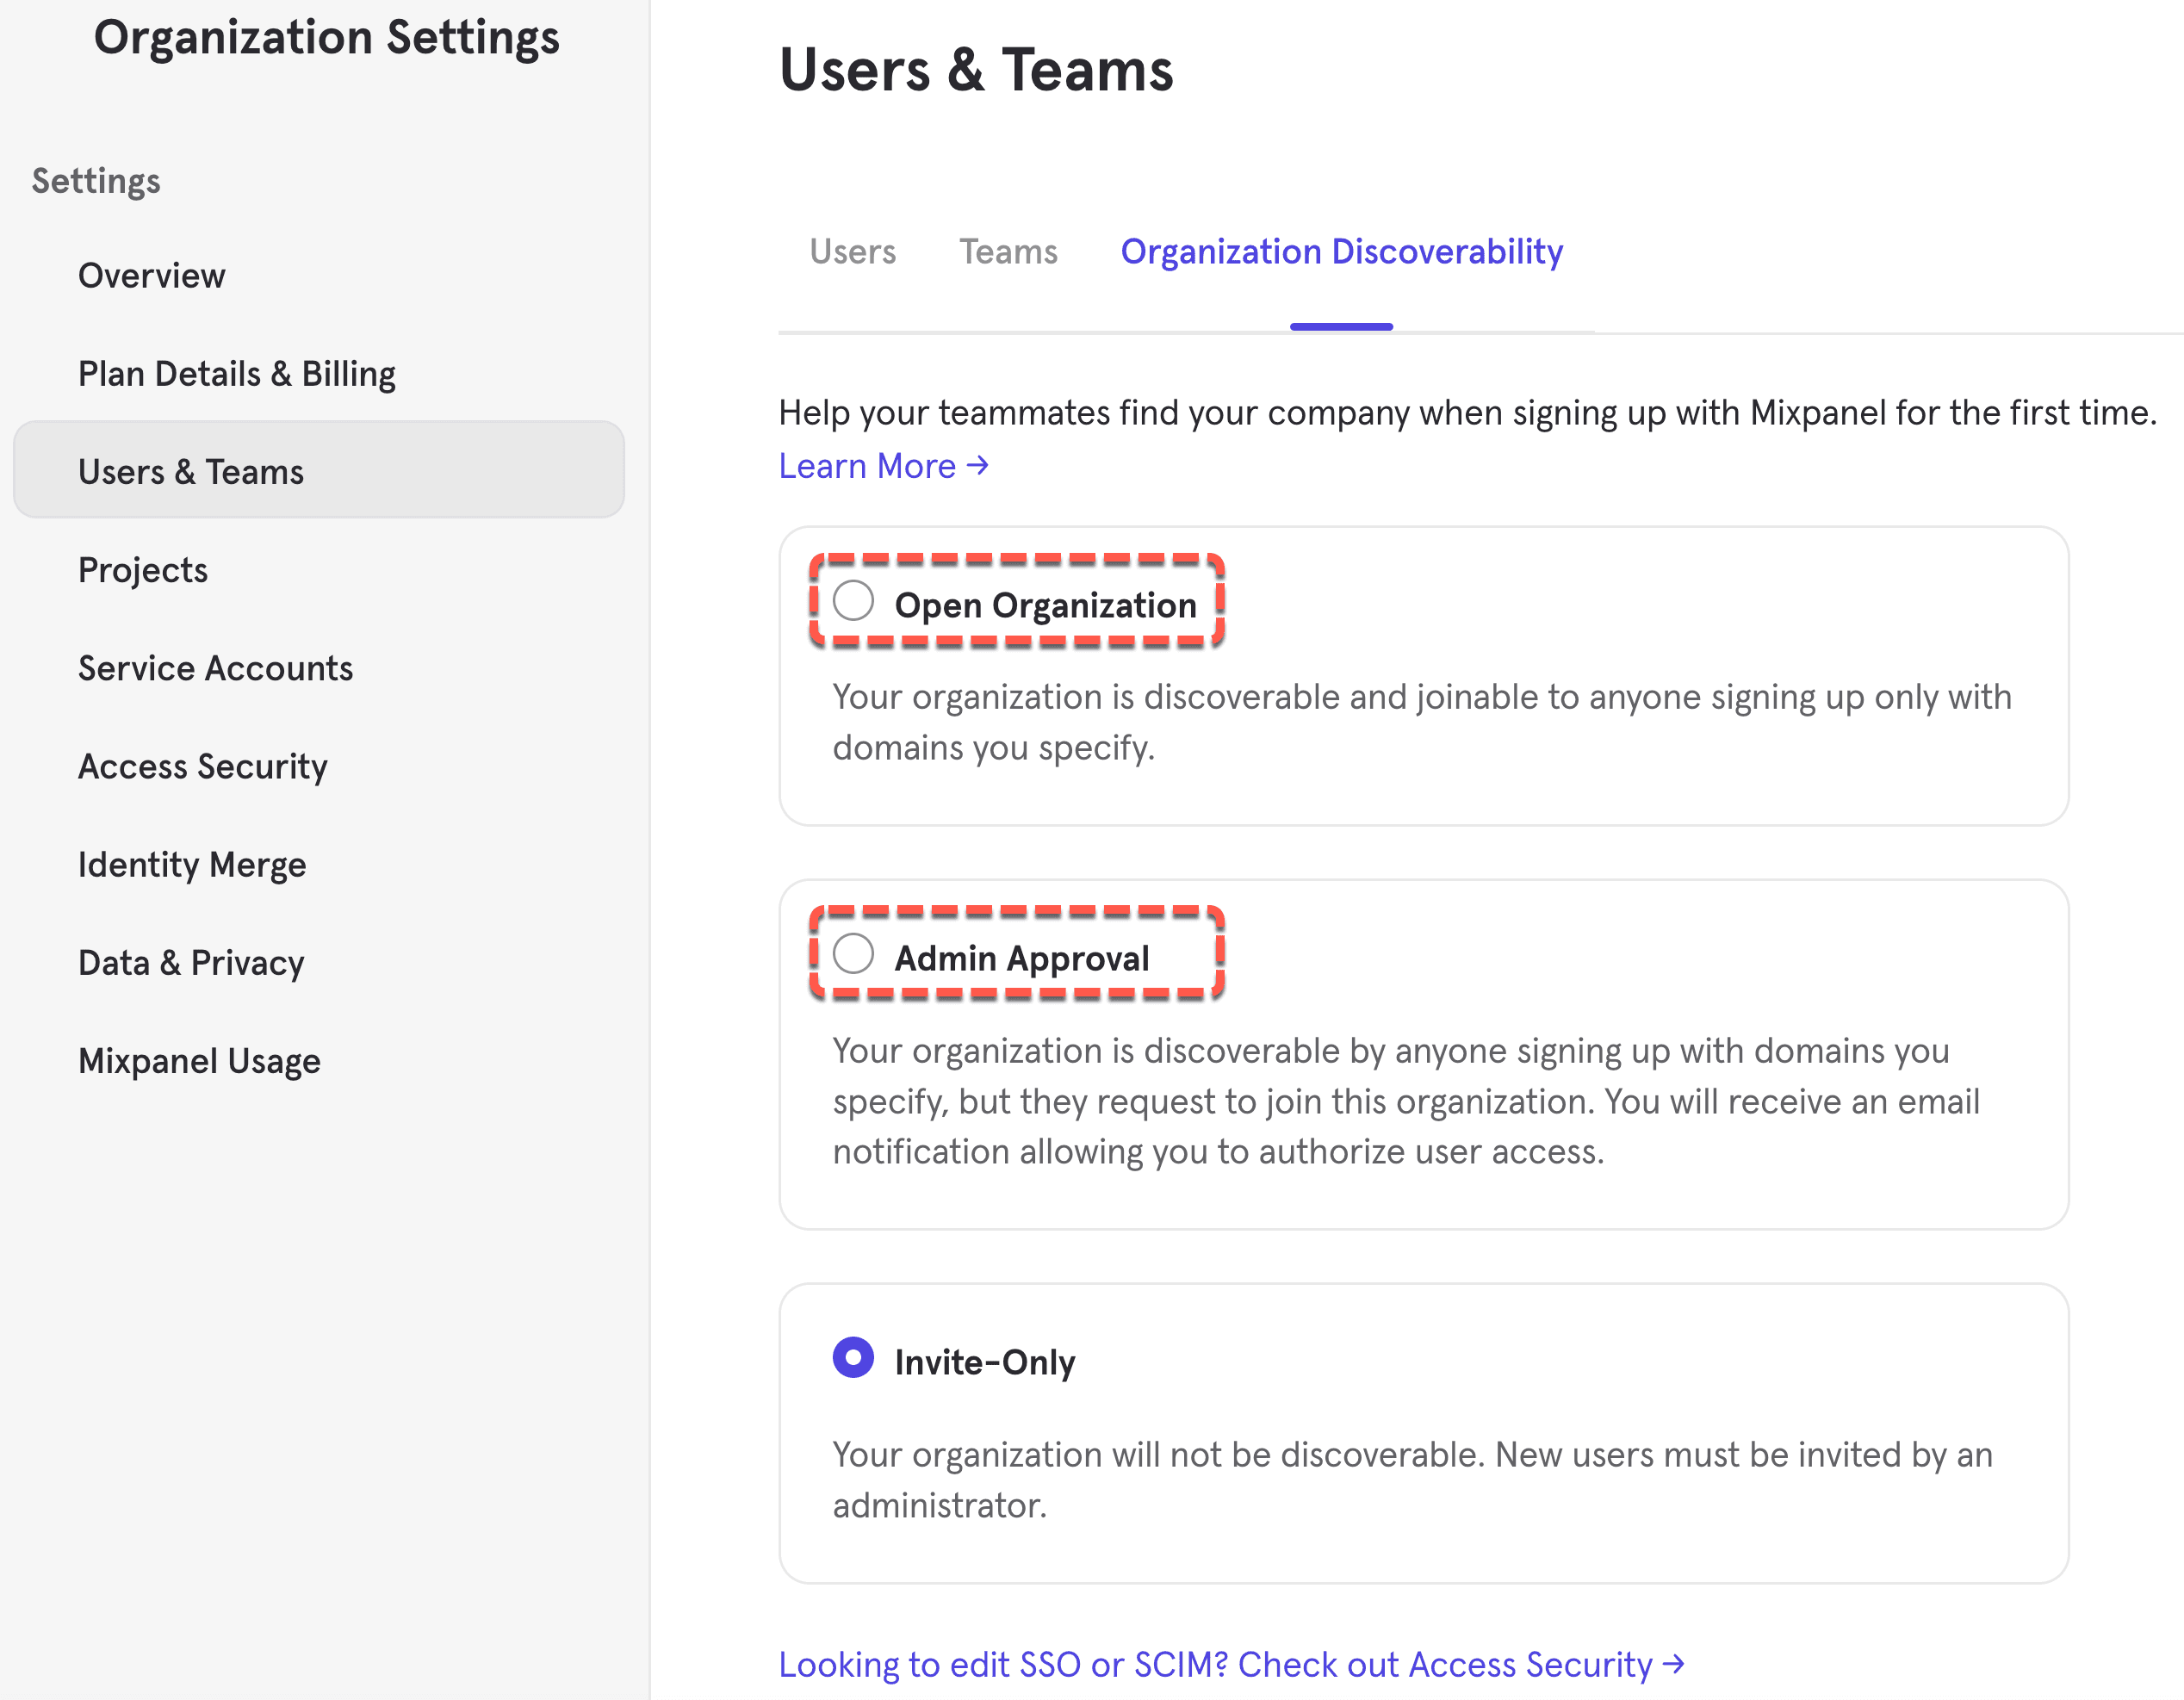Viewport: 2184px width, 1700px height.
Task: Click the Open Organization label text
Action: [x=1045, y=605]
